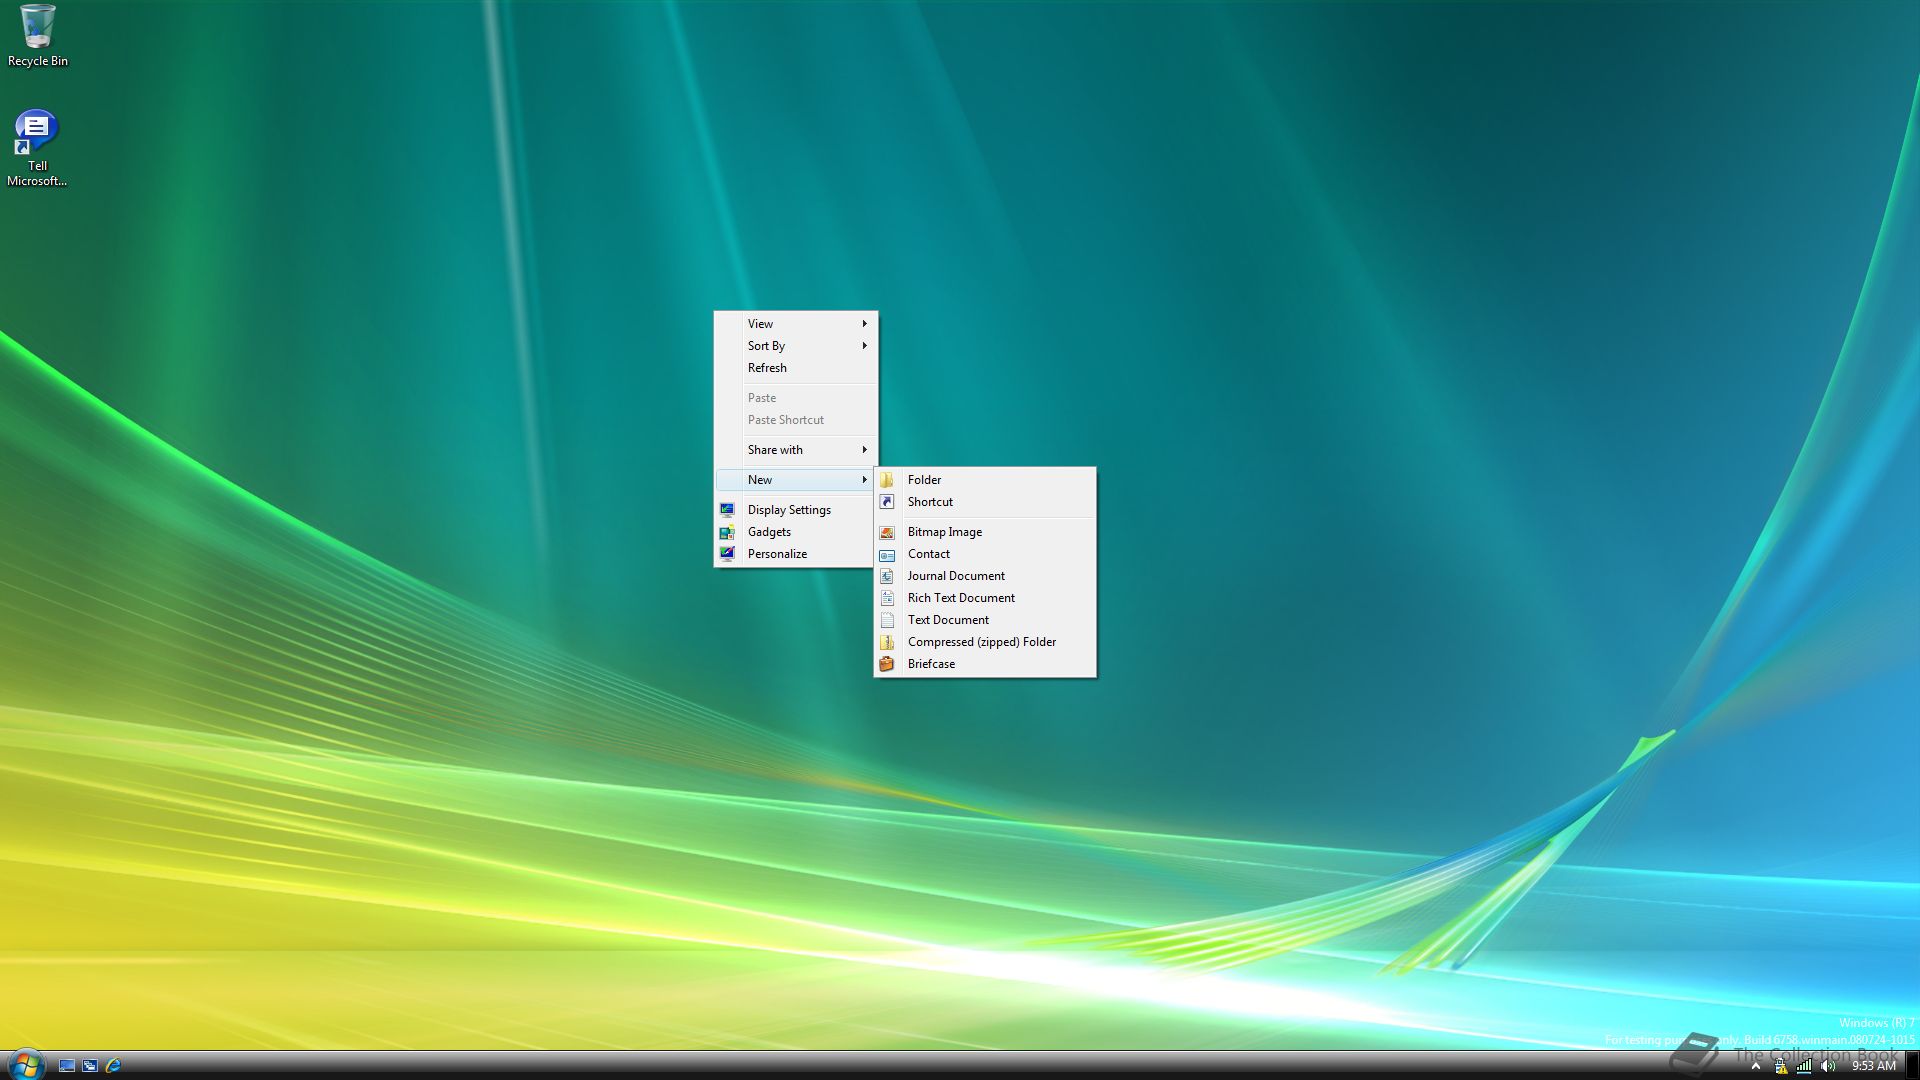This screenshot has width=1920, height=1080.
Task: Expand the Share with submenu
Action: point(796,450)
